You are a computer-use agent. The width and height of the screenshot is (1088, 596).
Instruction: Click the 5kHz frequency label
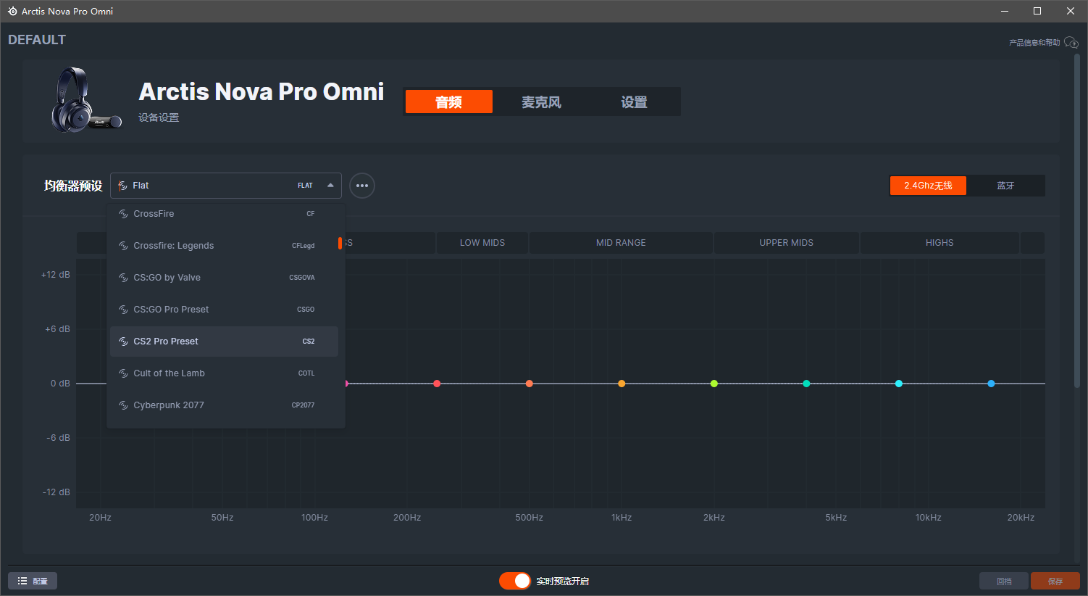click(x=836, y=518)
